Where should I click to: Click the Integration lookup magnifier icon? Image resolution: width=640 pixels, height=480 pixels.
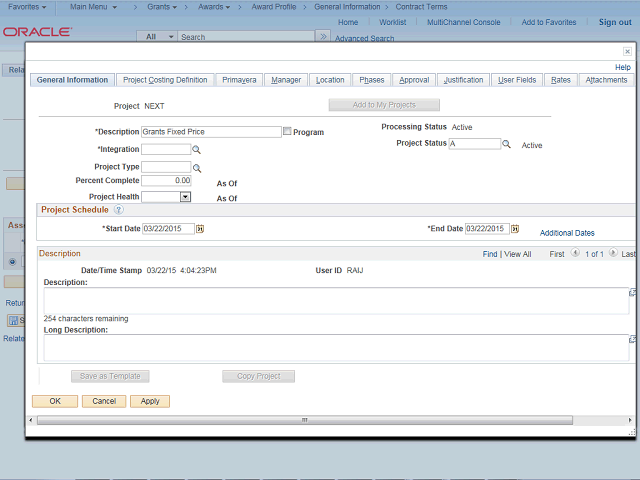(197, 149)
